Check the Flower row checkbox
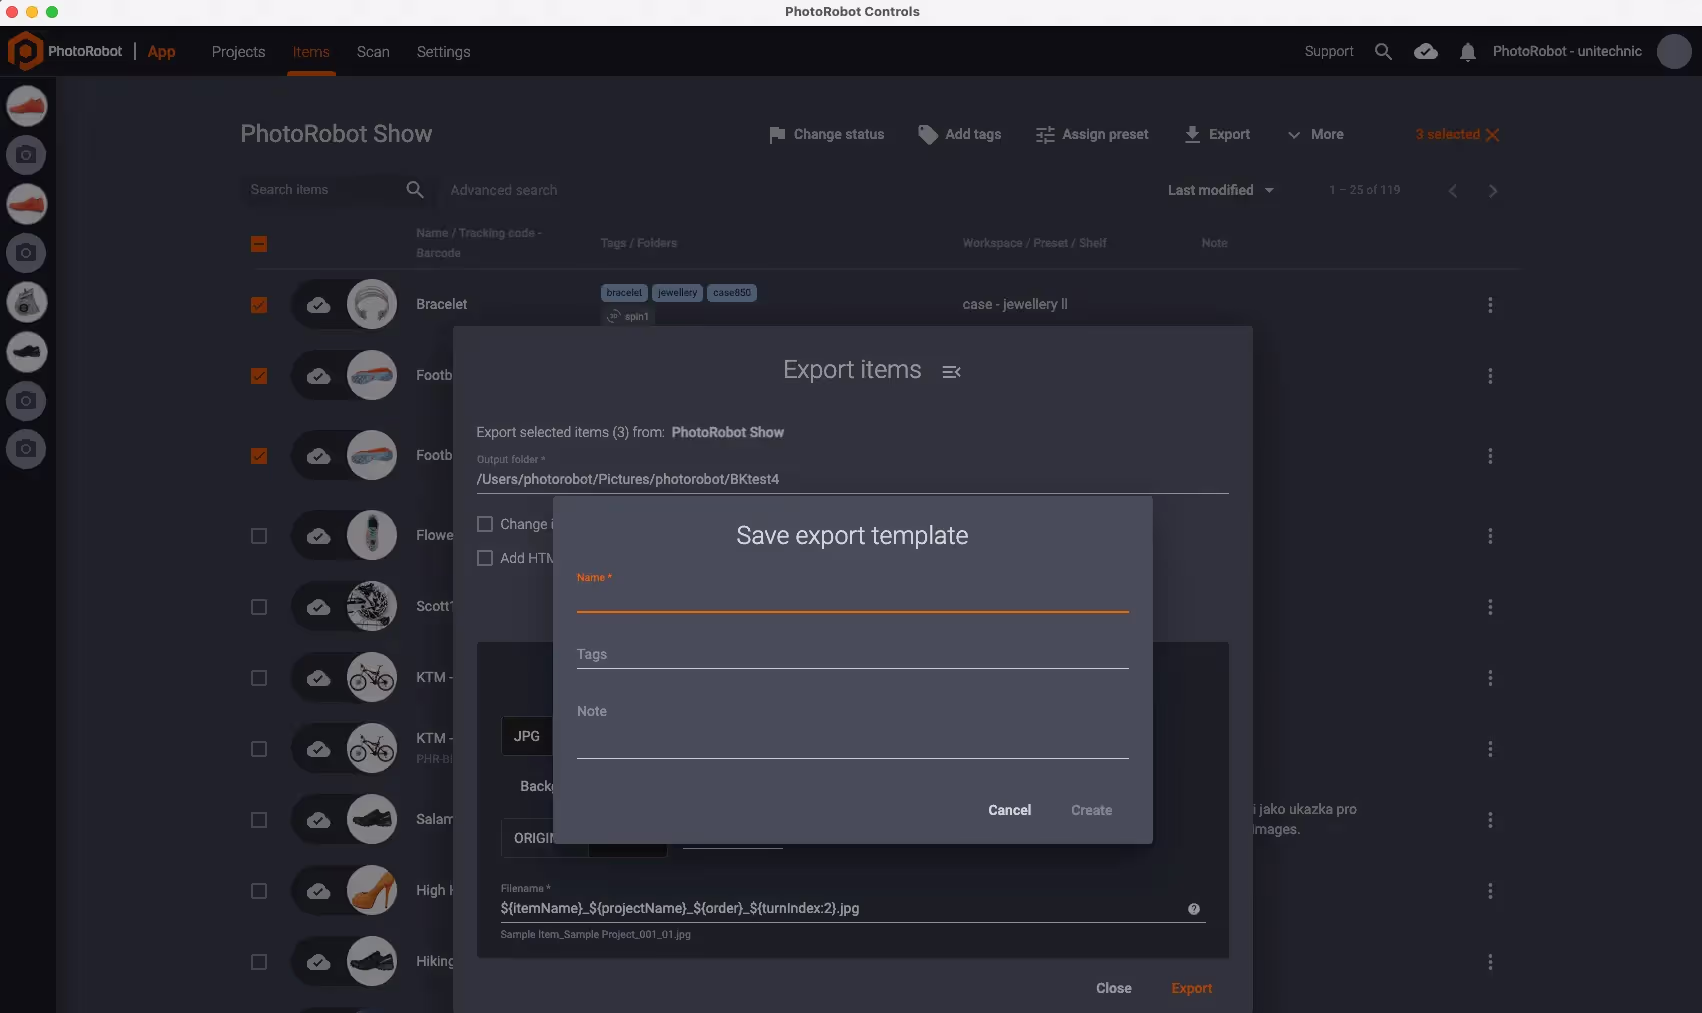This screenshot has height=1013, width=1702. point(259,536)
